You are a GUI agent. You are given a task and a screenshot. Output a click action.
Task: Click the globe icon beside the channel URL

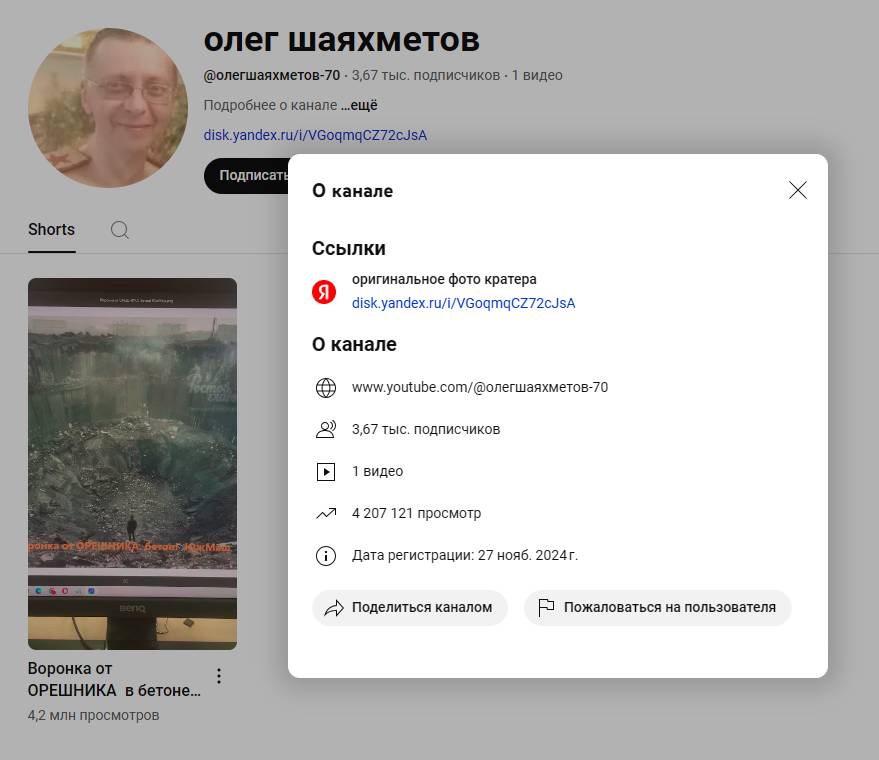point(326,388)
